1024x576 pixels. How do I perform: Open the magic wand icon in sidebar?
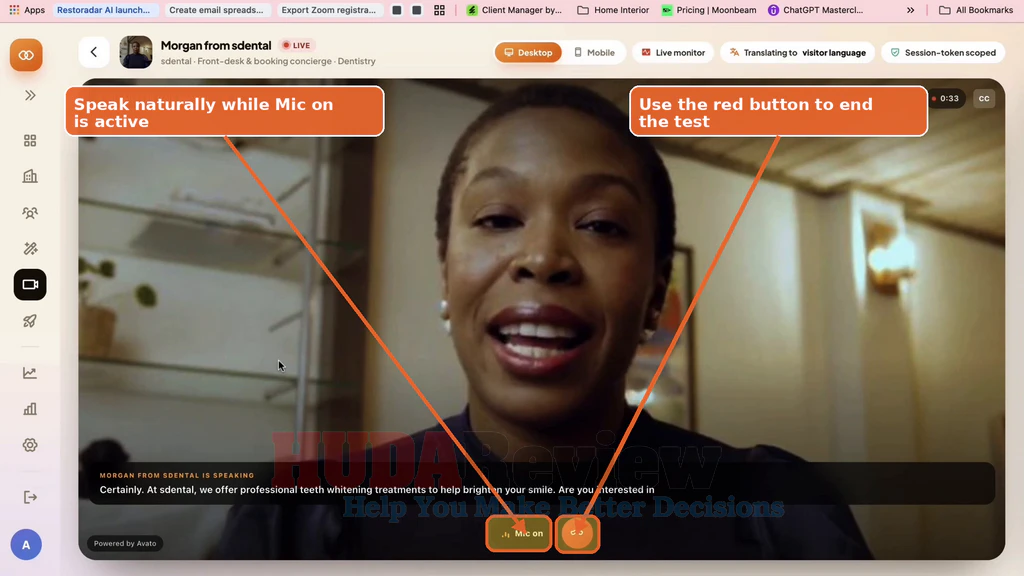[x=30, y=249]
